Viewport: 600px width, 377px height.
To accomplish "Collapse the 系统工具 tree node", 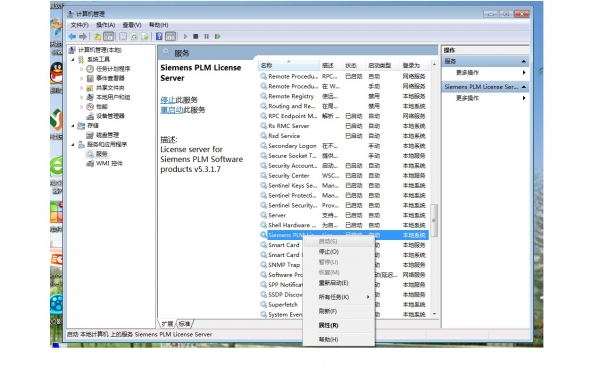I will (x=73, y=60).
